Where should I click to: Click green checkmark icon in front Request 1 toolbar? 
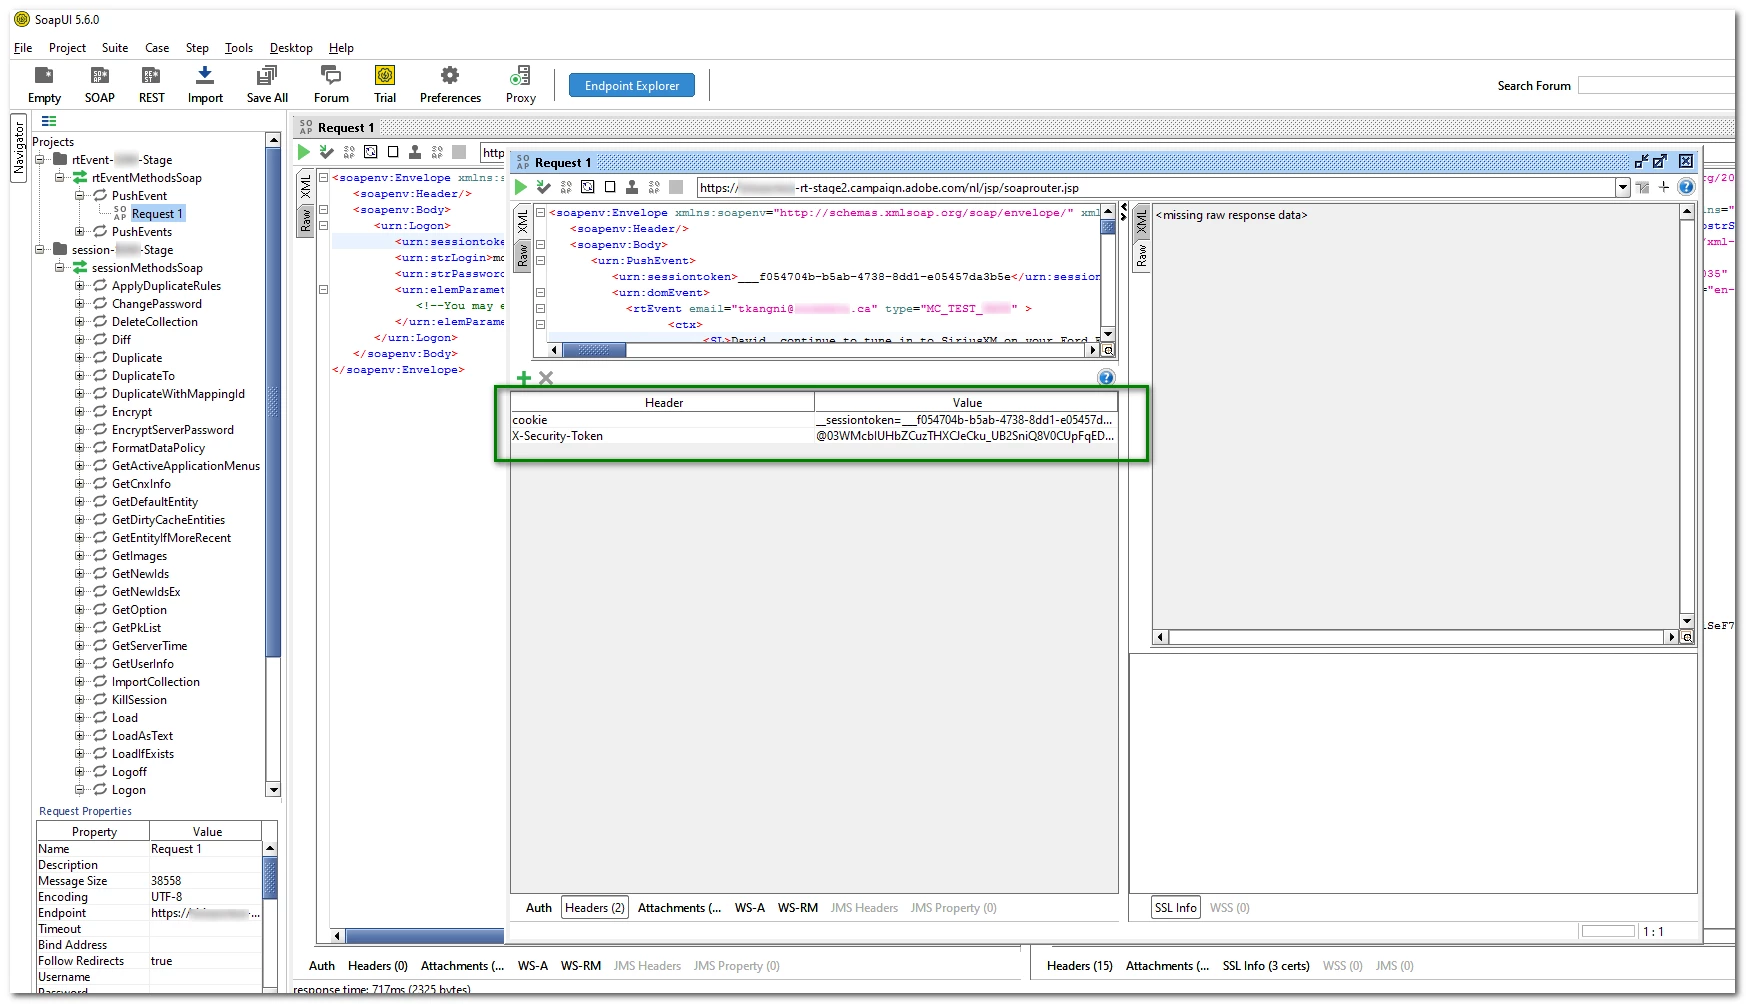(543, 187)
